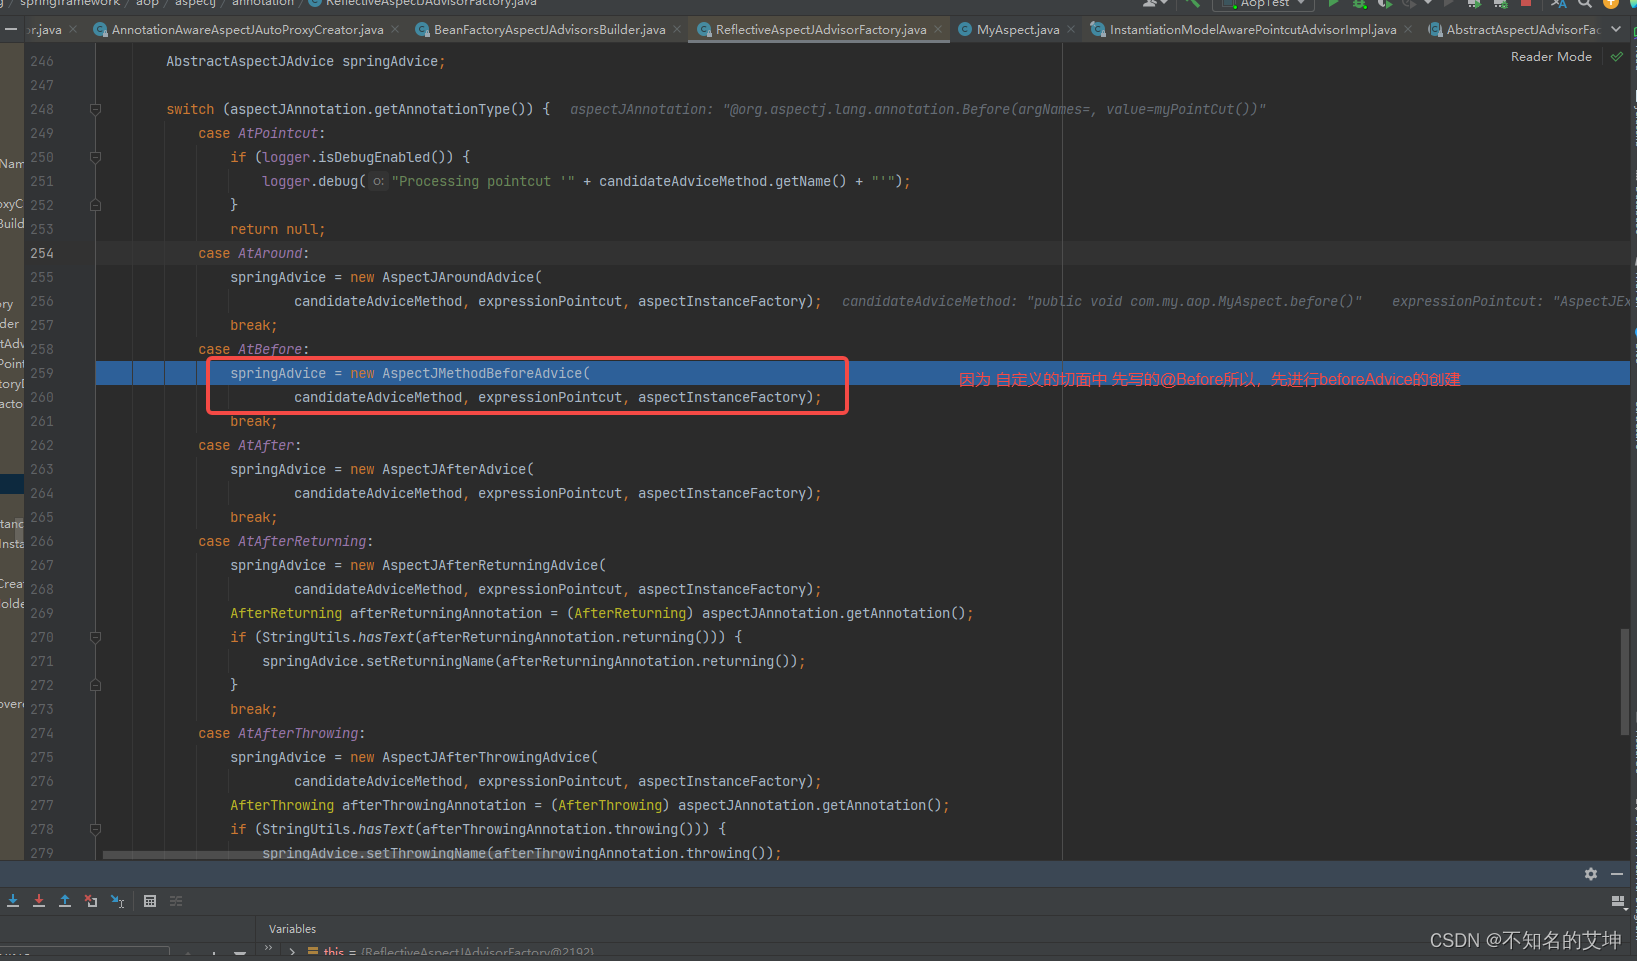Switch to AbstractAspectJAdvisorFac tab
Image resolution: width=1637 pixels, height=961 pixels.
point(1514,30)
